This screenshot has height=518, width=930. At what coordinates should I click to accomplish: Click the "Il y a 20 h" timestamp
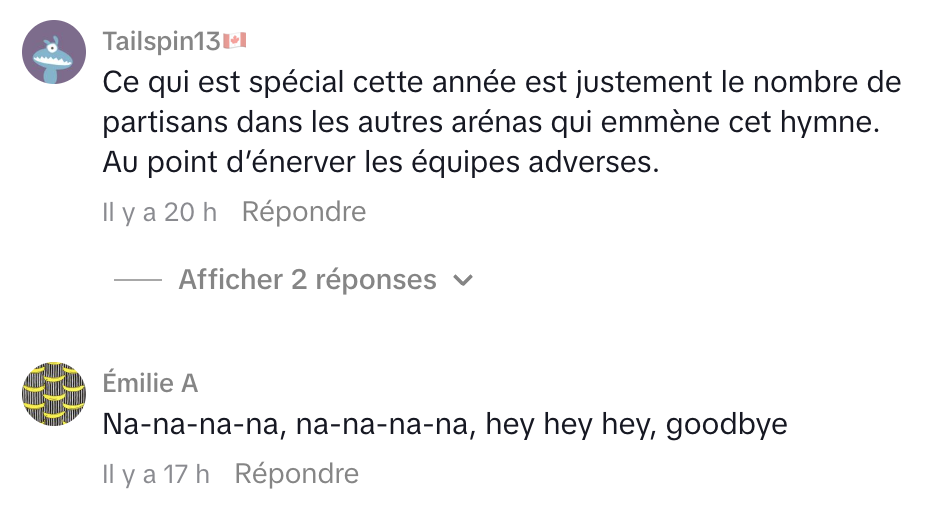pos(160,212)
